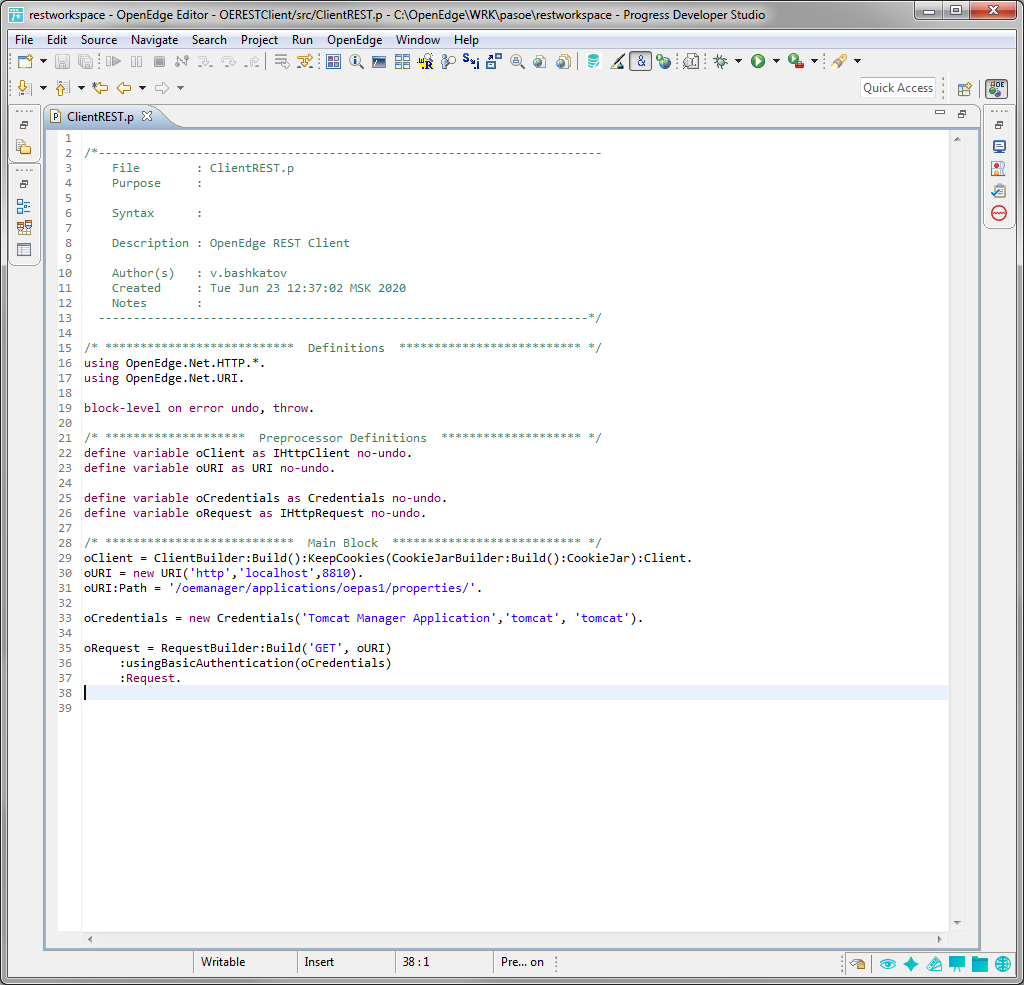Click the globe with green play icon
Viewport: 1024px width, 985px height.
664,61
